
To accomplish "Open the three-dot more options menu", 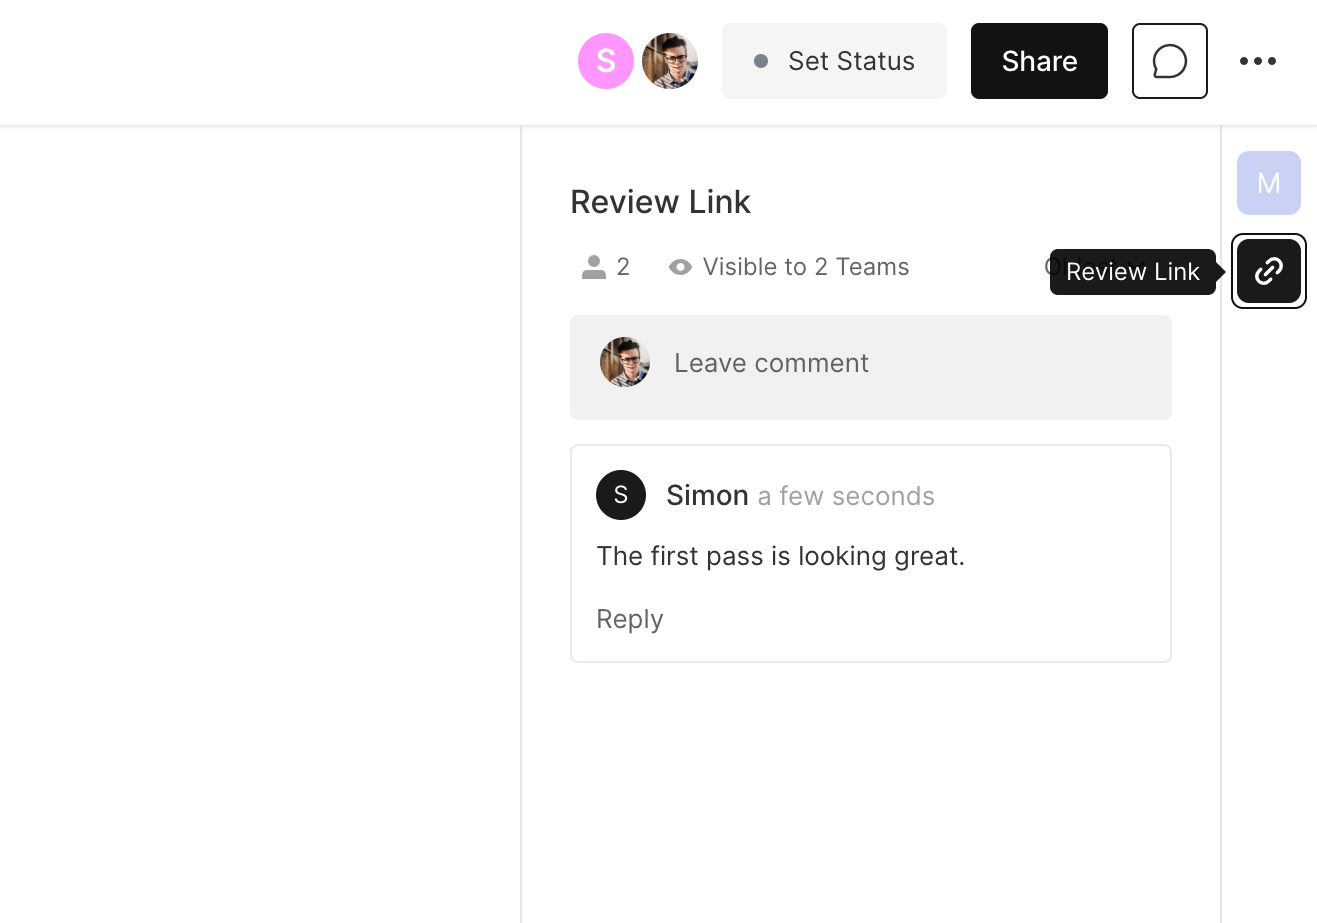I will [x=1257, y=61].
